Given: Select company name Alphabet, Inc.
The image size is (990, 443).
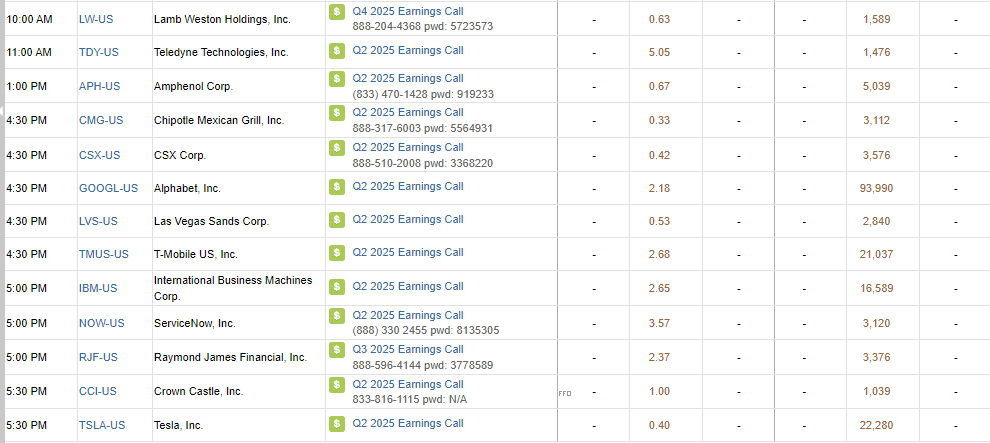Looking at the screenshot, I should 188,188.
